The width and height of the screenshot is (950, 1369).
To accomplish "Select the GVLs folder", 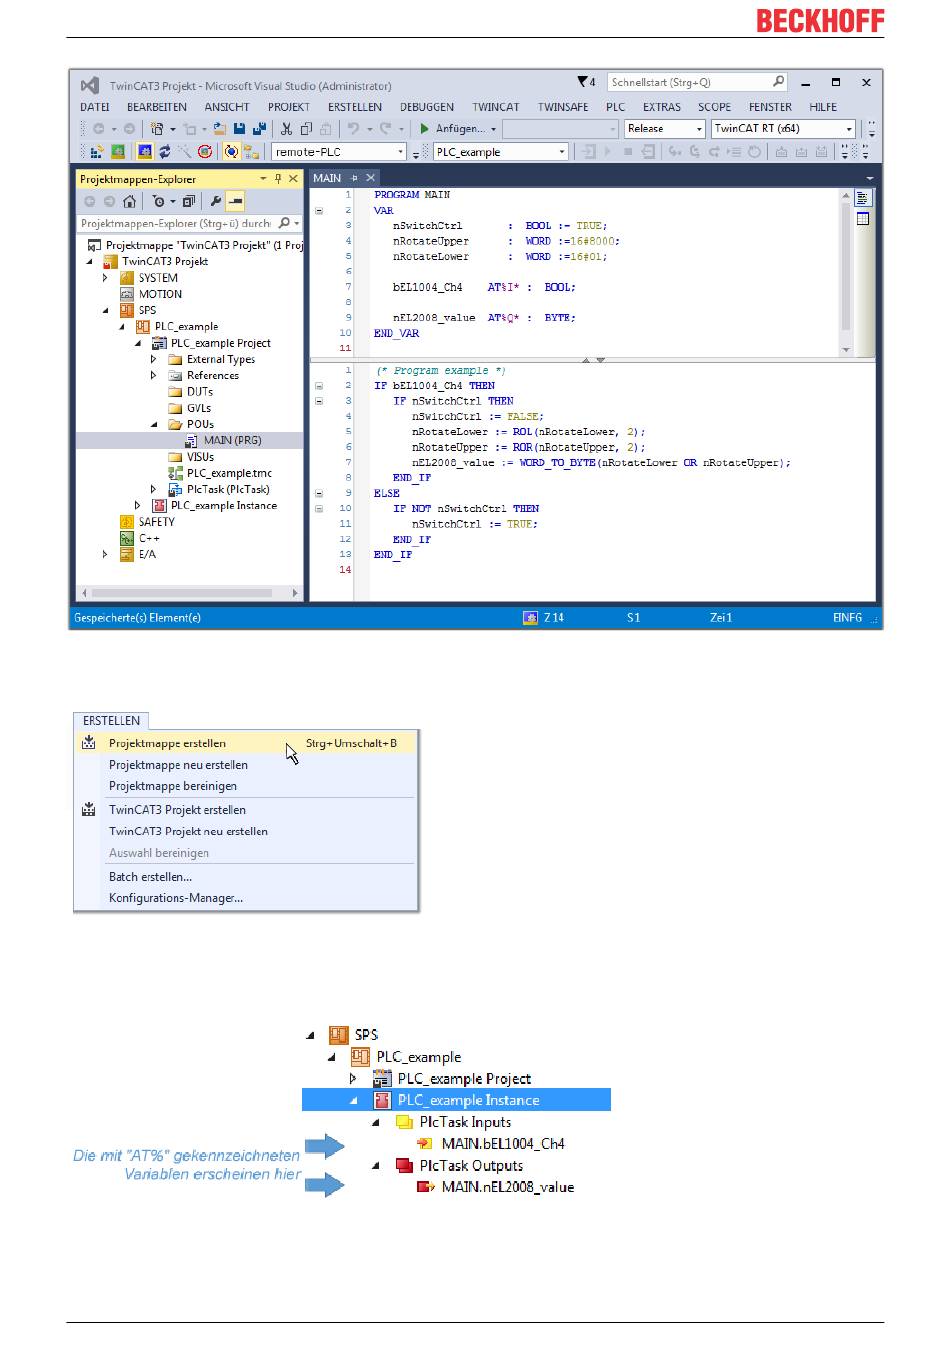I will point(199,408).
